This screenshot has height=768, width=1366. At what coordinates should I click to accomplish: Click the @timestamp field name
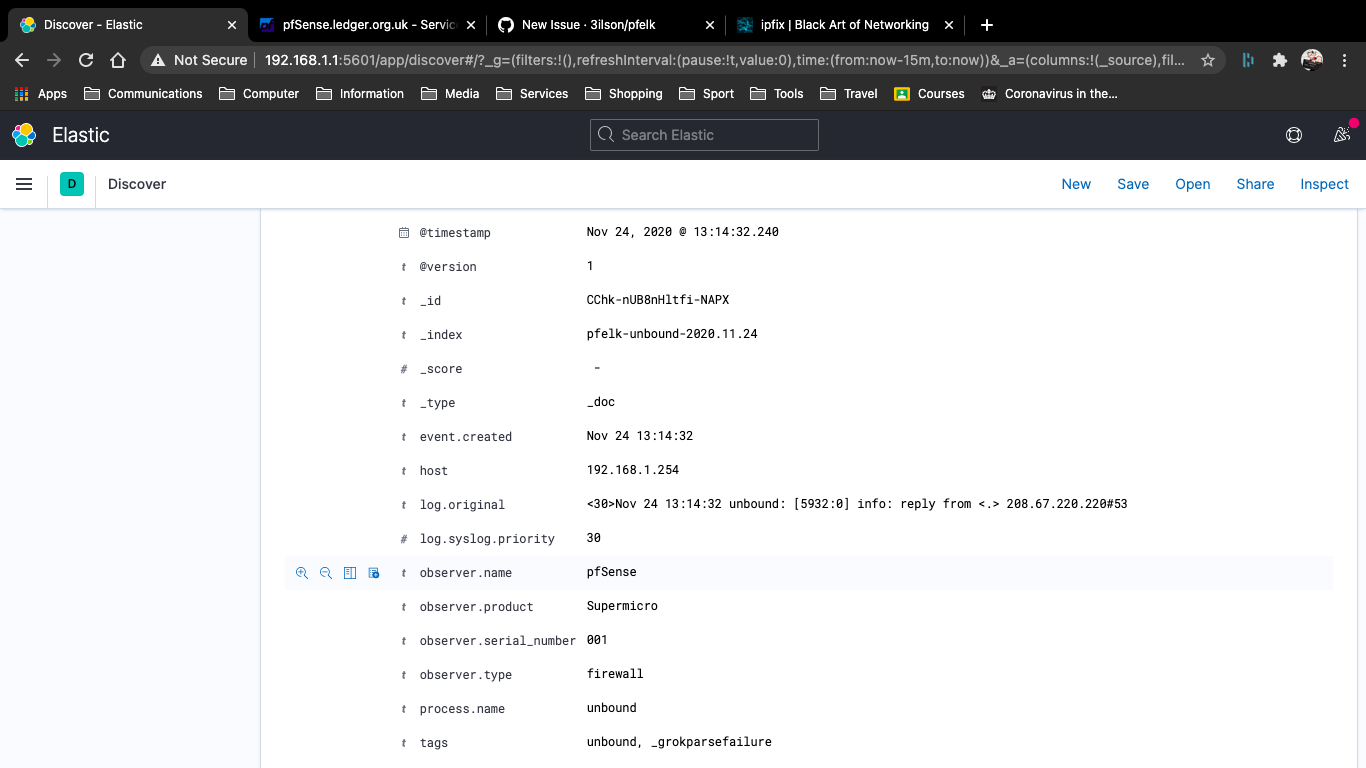(455, 233)
